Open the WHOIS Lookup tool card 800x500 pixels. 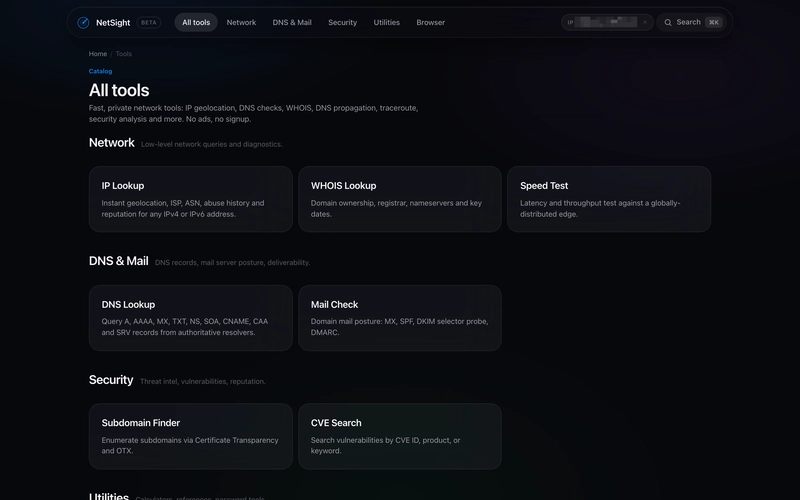click(x=399, y=199)
